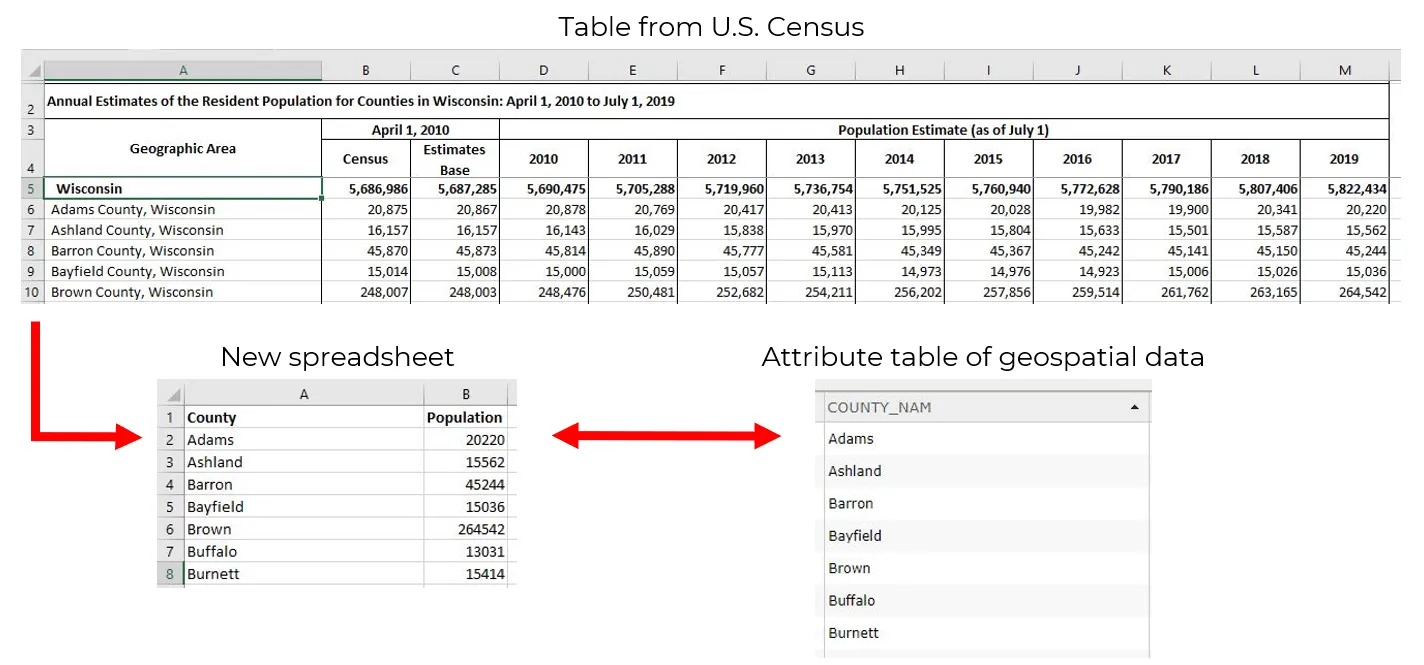
Task: Select Bayfield in the new spreadsheet
Action: tap(215, 506)
